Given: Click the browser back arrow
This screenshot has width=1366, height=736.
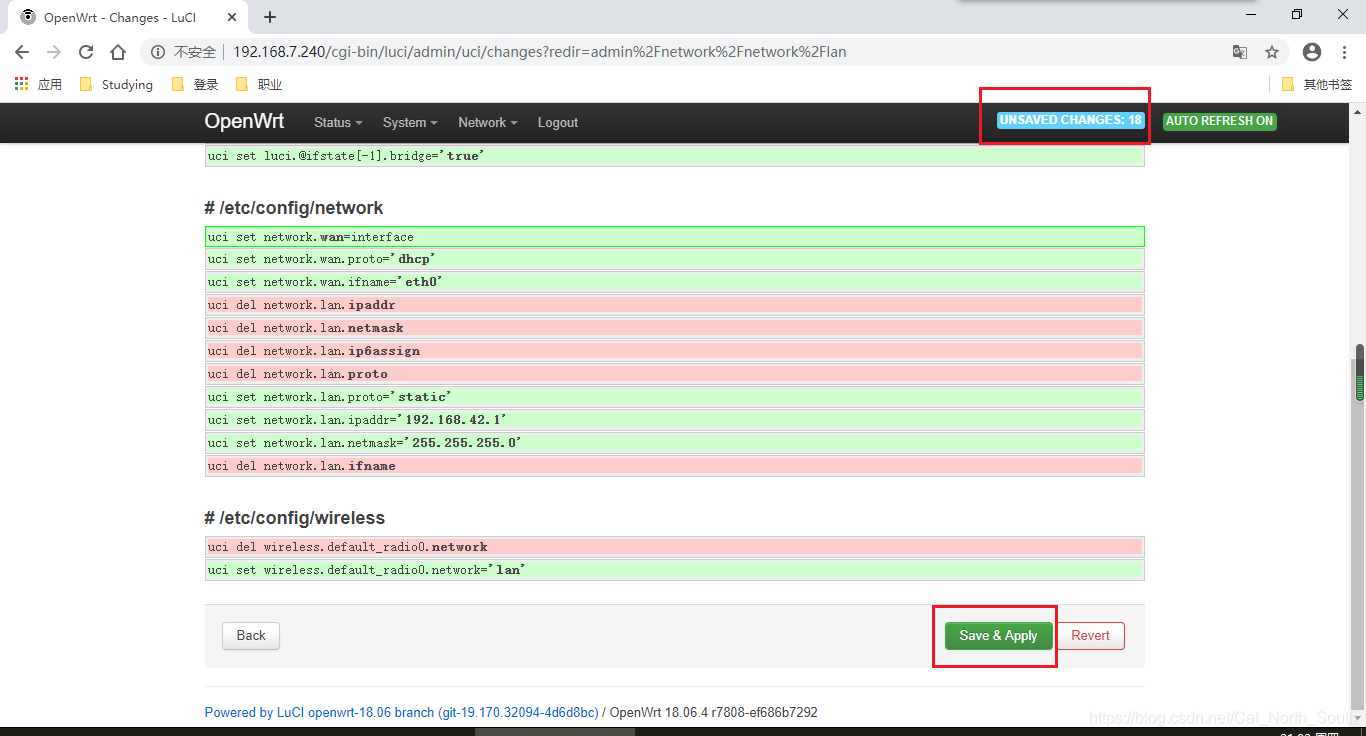Looking at the screenshot, I should coord(22,52).
